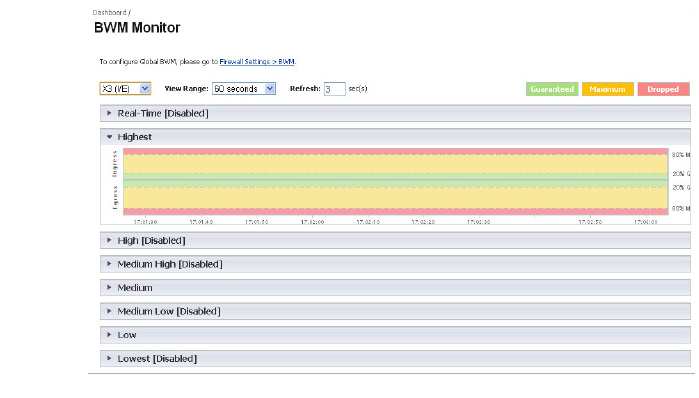699x398 pixels.
Task: Collapse the Highest section arrow
Action: click(x=109, y=137)
